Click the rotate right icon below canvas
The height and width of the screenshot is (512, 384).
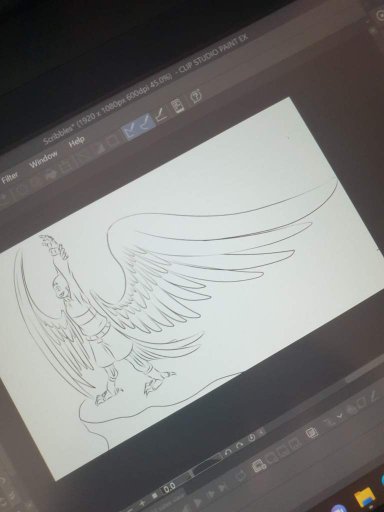(x=240, y=446)
